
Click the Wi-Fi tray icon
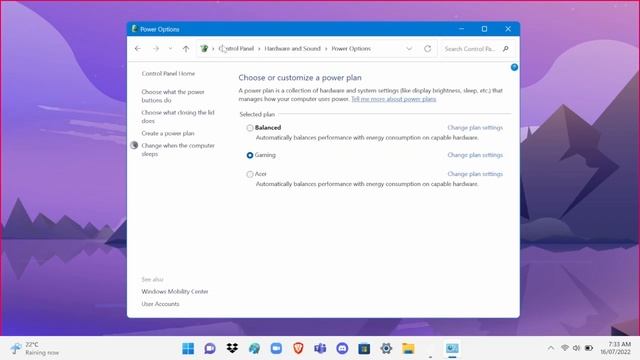pos(565,348)
